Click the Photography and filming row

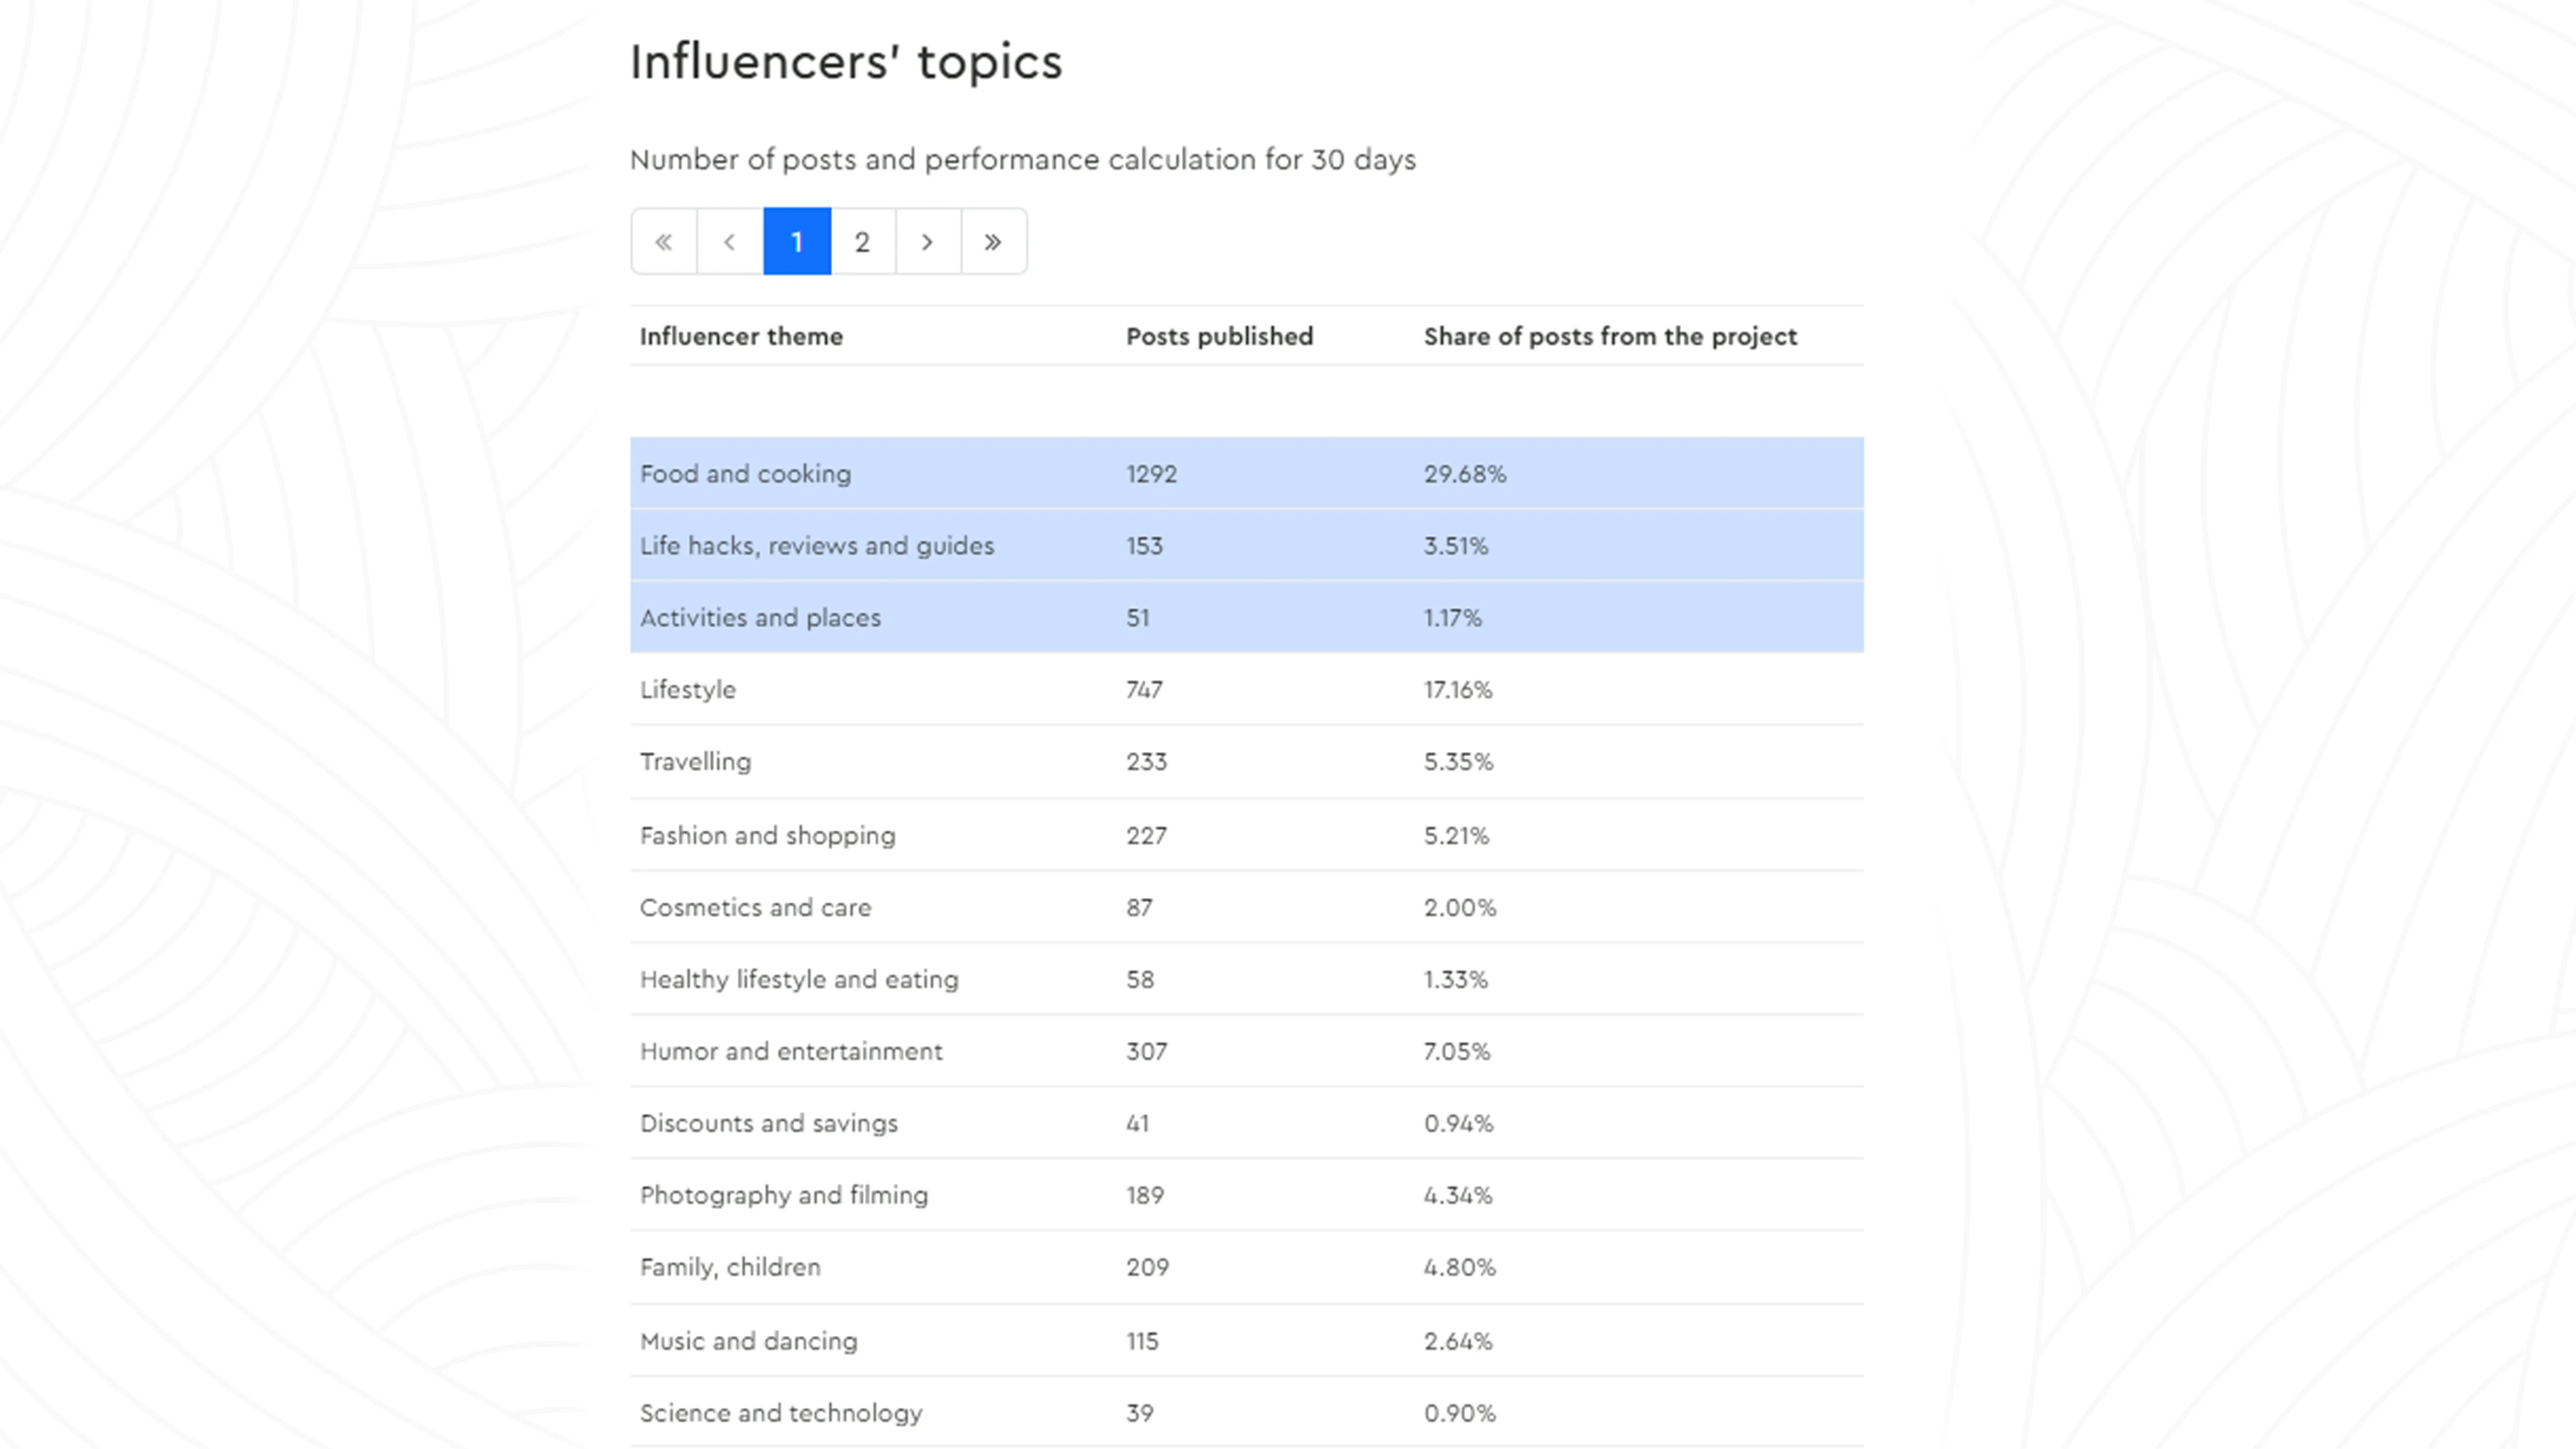pyautogui.click(x=784, y=1196)
